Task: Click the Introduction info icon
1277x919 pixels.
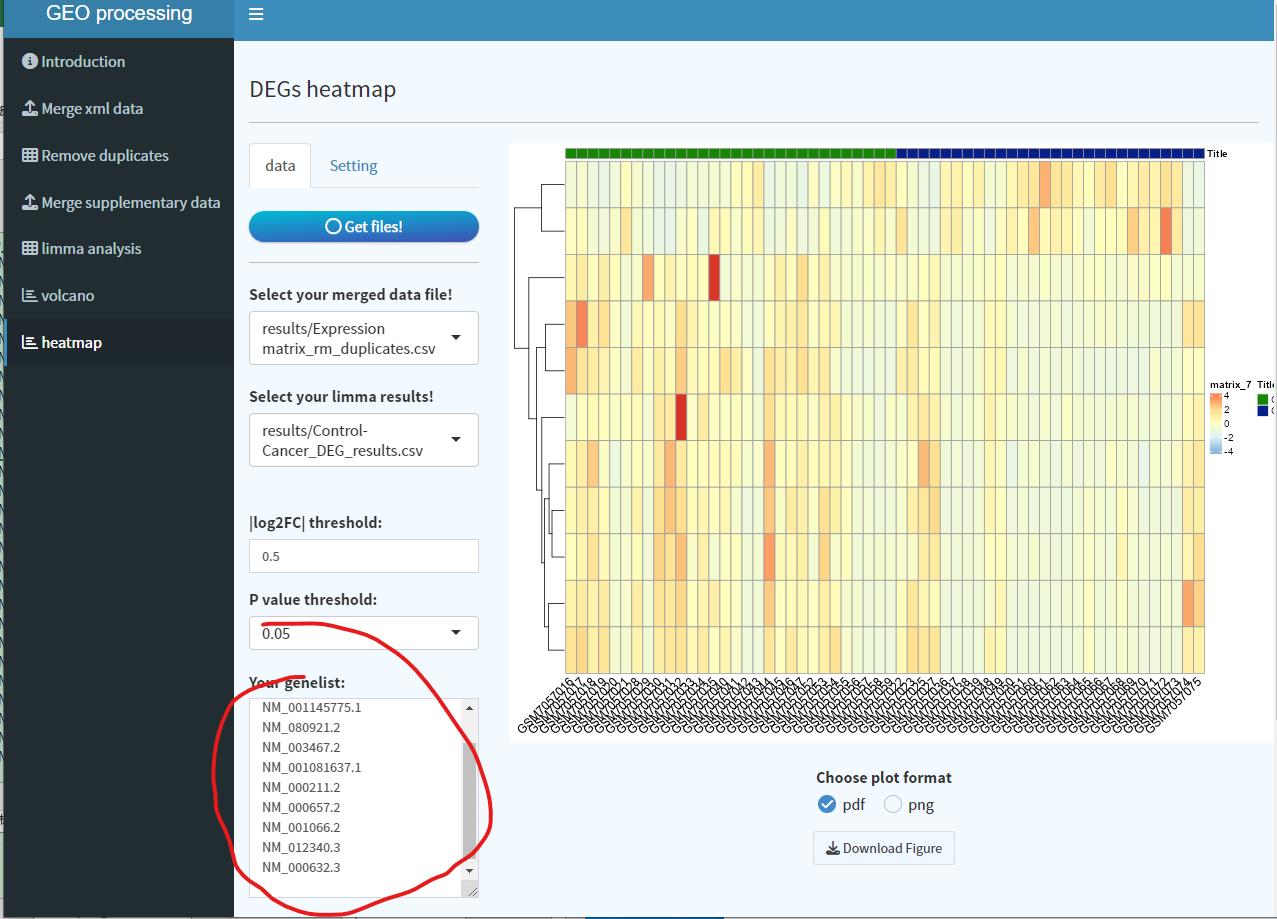Action: (29, 62)
